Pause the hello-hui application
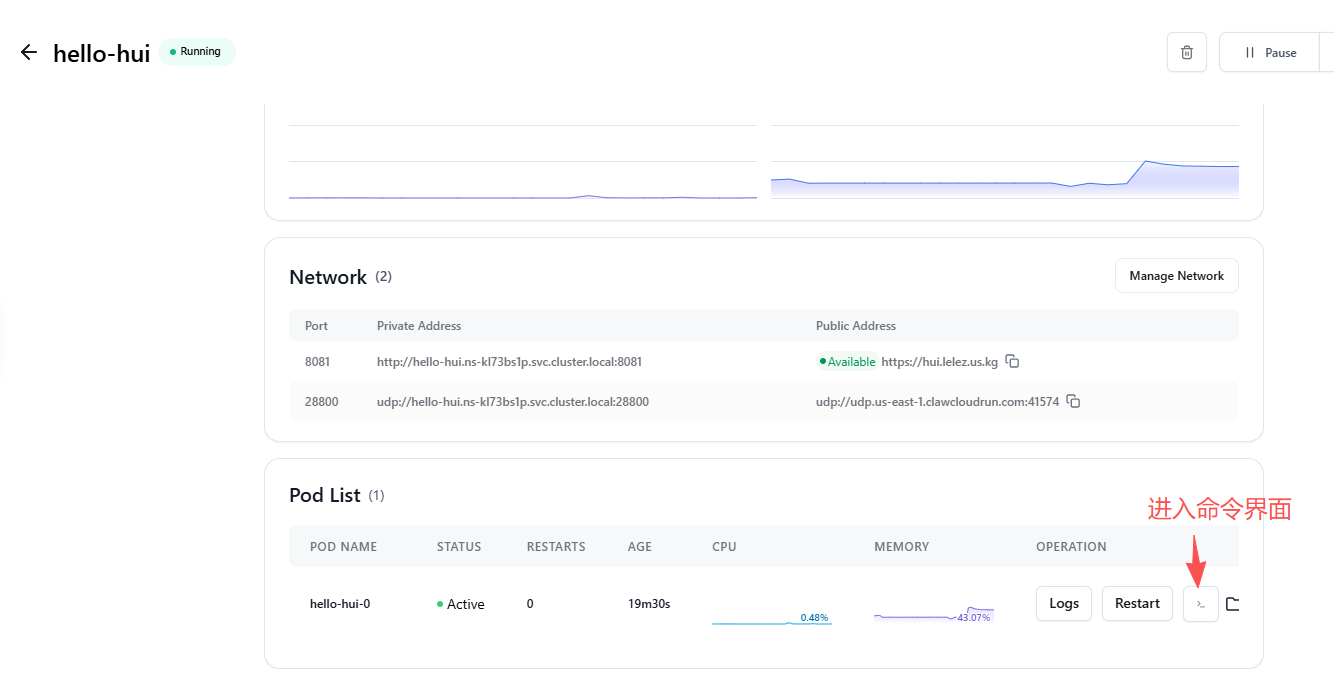The width and height of the screenshot is (1334, 675). tap(1270, 52)
